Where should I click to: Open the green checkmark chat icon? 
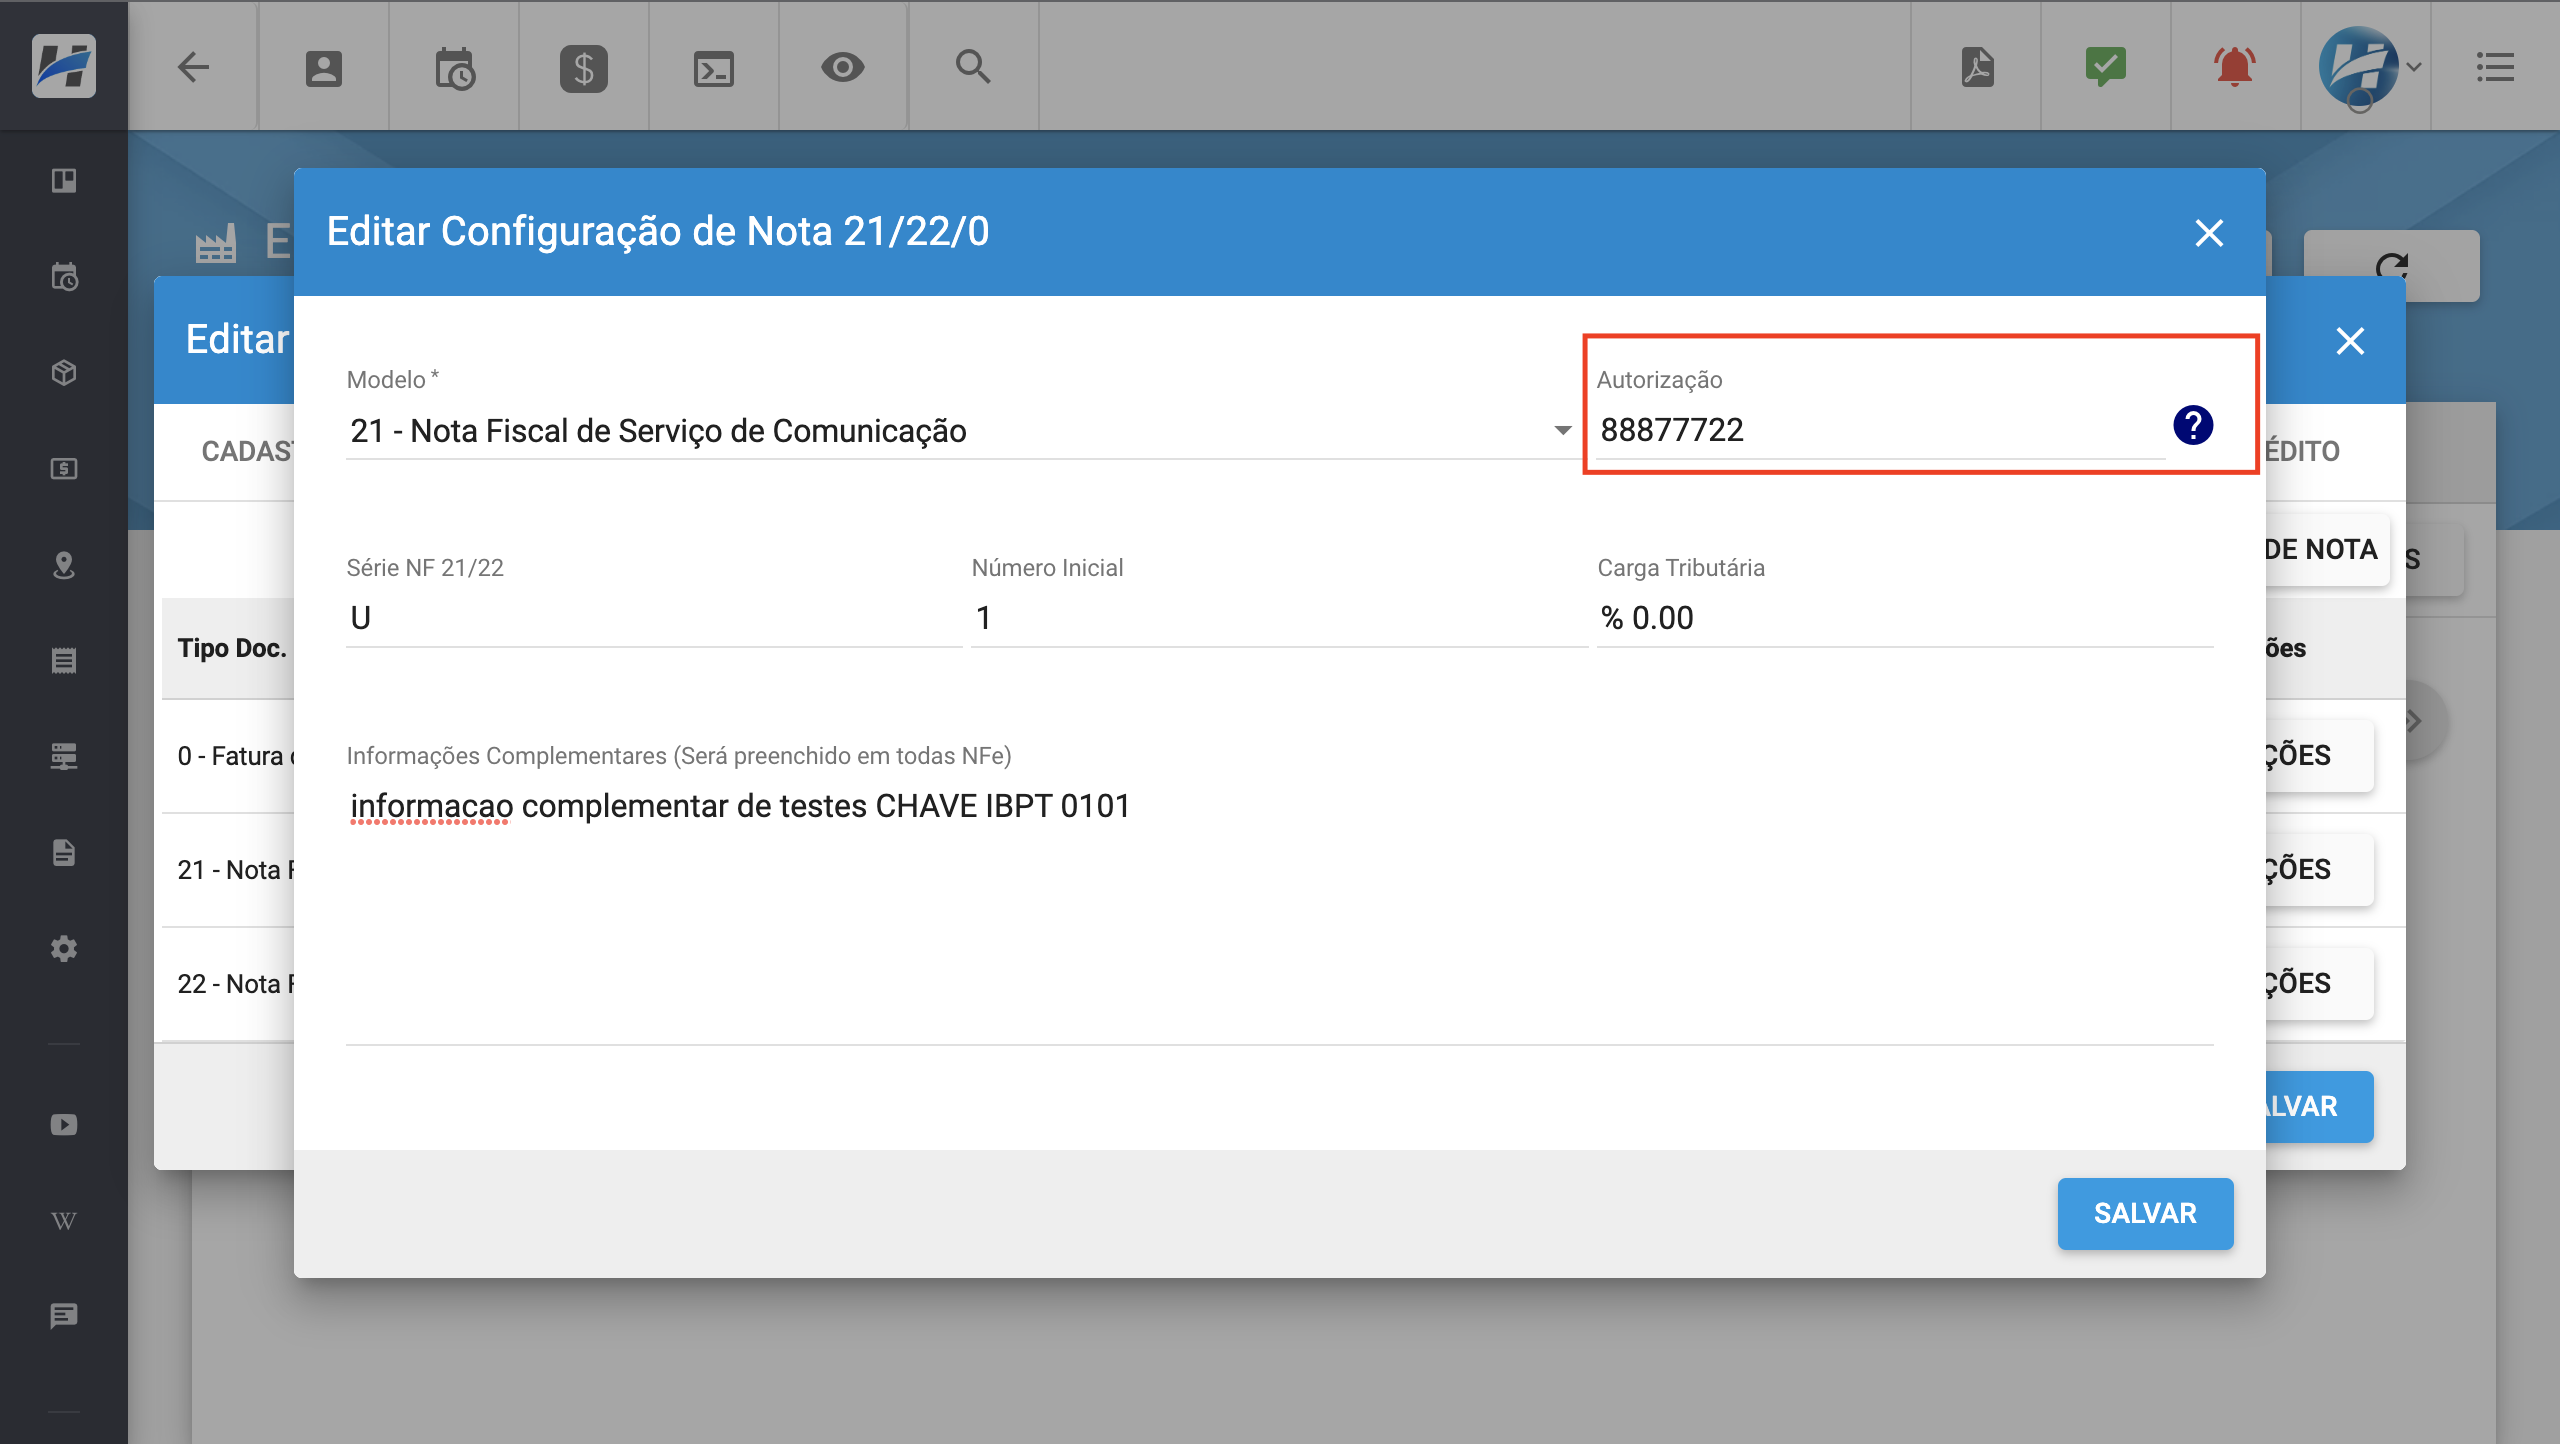click(2106, 67)
